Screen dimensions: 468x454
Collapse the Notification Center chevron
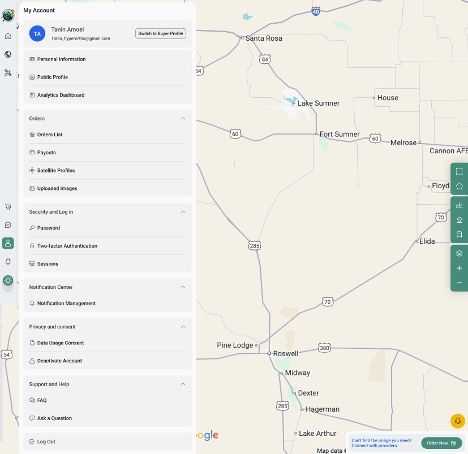click(183, 287)
